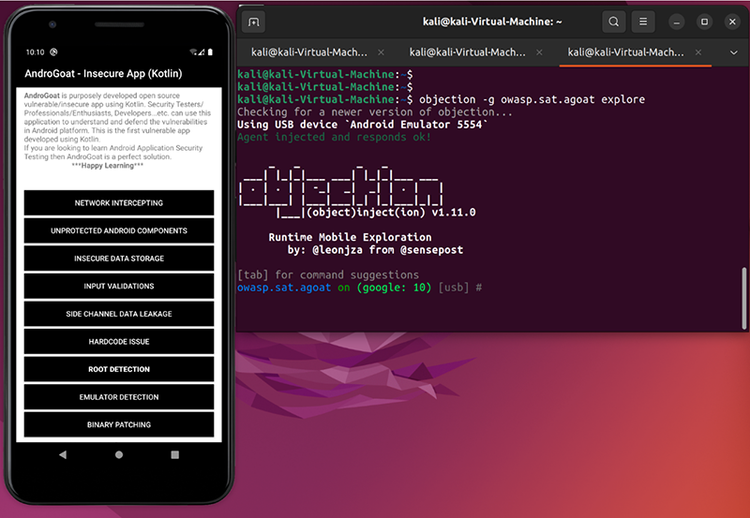The image size is (750, 518).
Task: Switch to the first kali terminal tab
Action: [x=309, y=53]
